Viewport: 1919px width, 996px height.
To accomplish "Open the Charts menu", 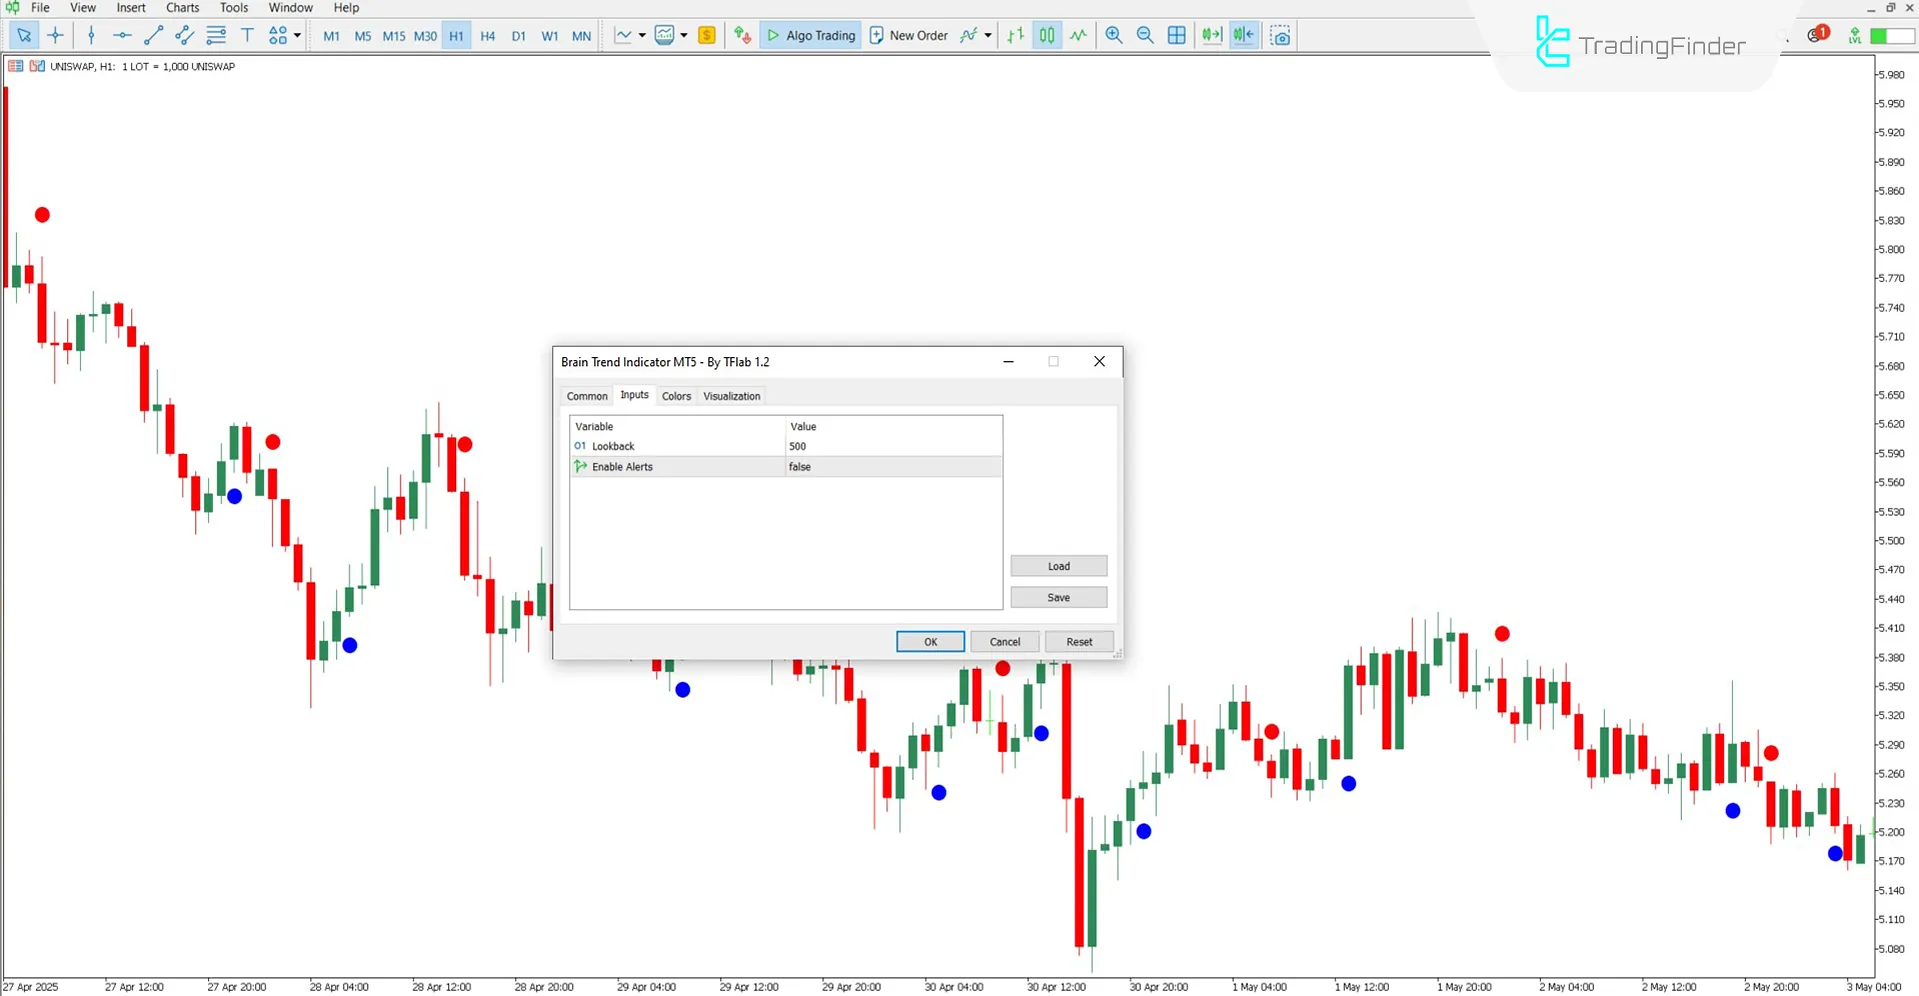I will tap(182, 7).
